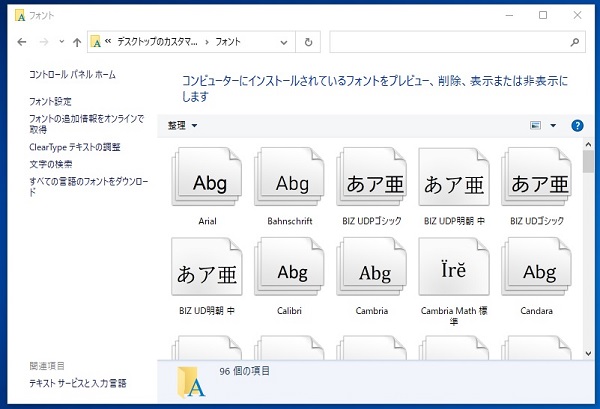The height and width of the screenshot is (409, 600).
Task: Refresh the font folder view
Action: pos(308,42)
